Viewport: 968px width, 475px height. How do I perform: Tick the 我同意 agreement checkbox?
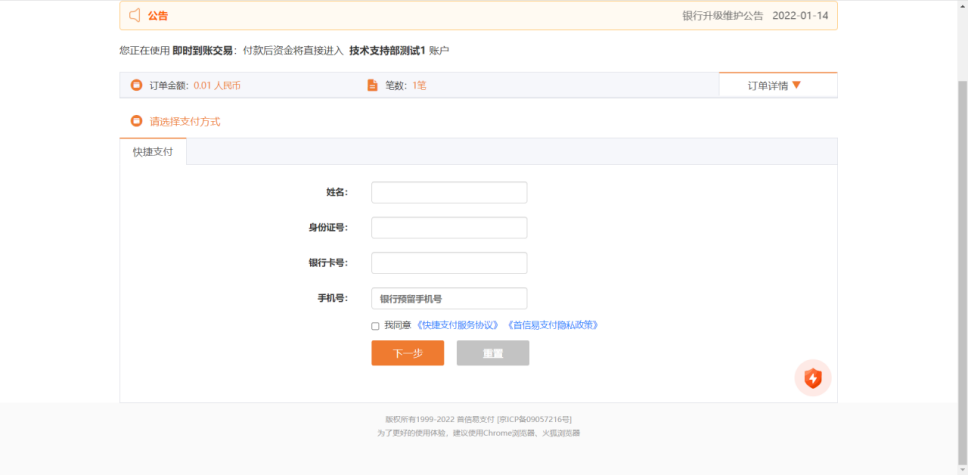(x=375, y=326)
